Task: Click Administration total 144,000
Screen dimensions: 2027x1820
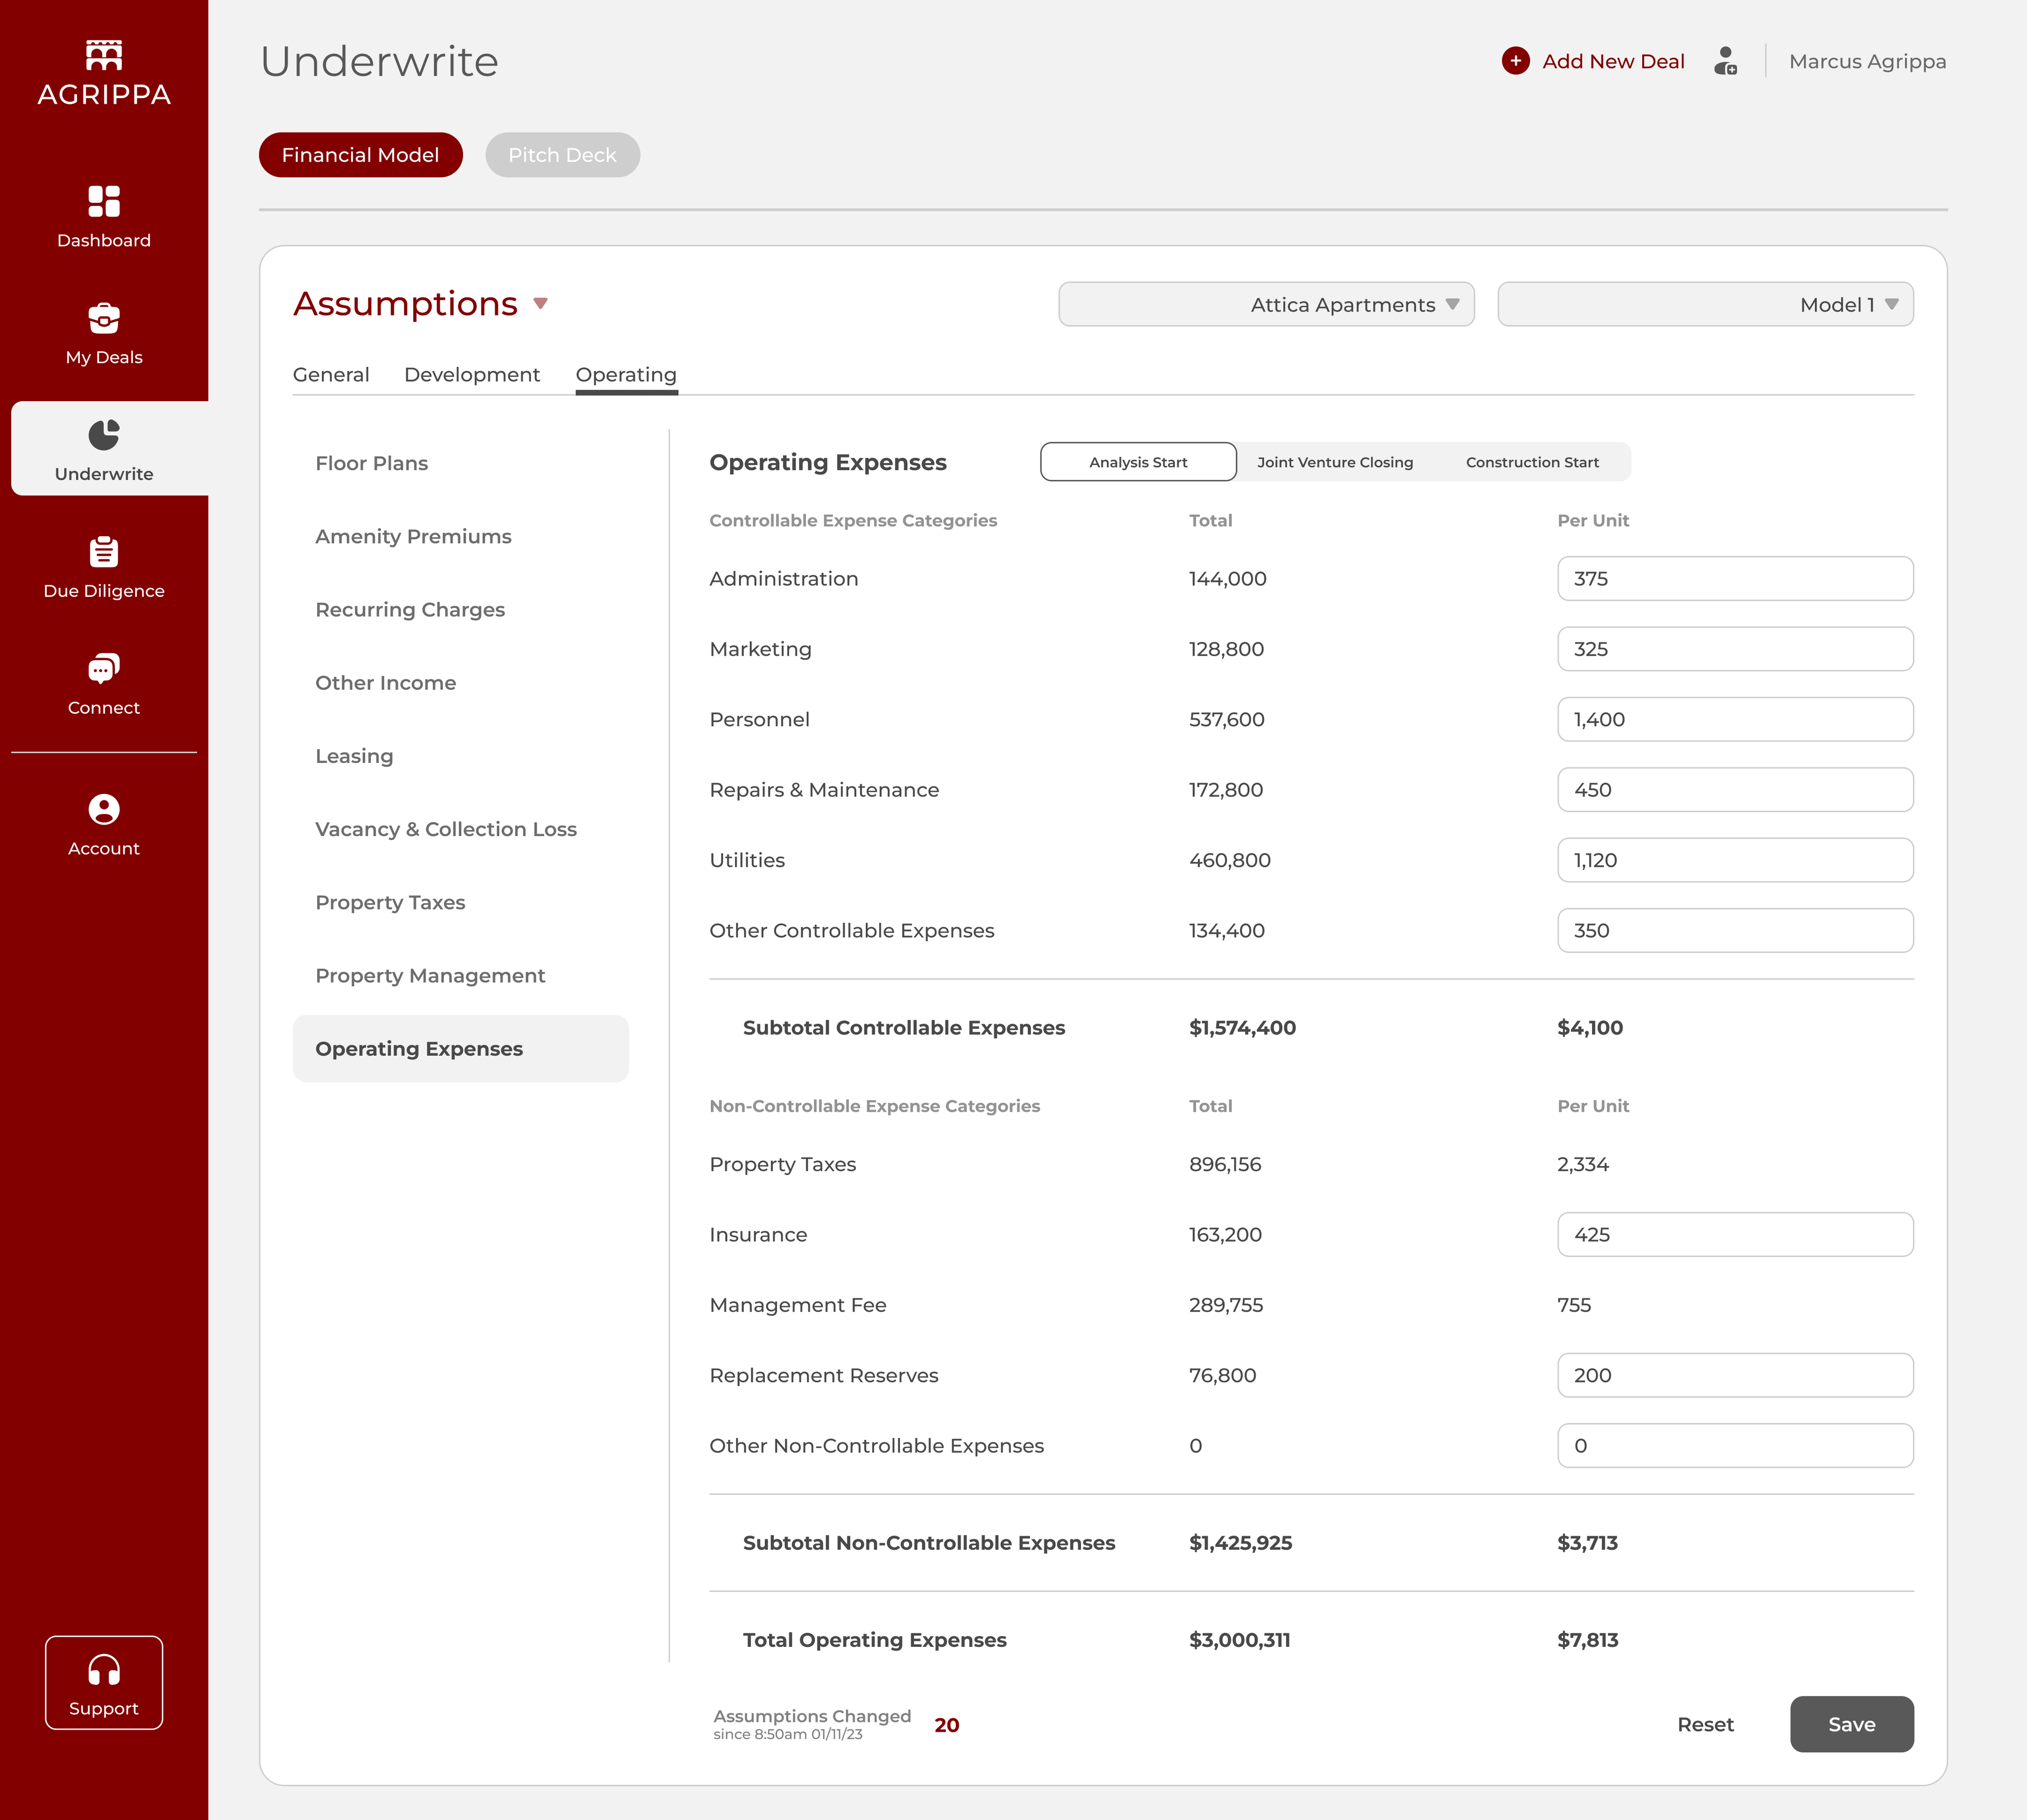Action: click(x=1227, y=578)
